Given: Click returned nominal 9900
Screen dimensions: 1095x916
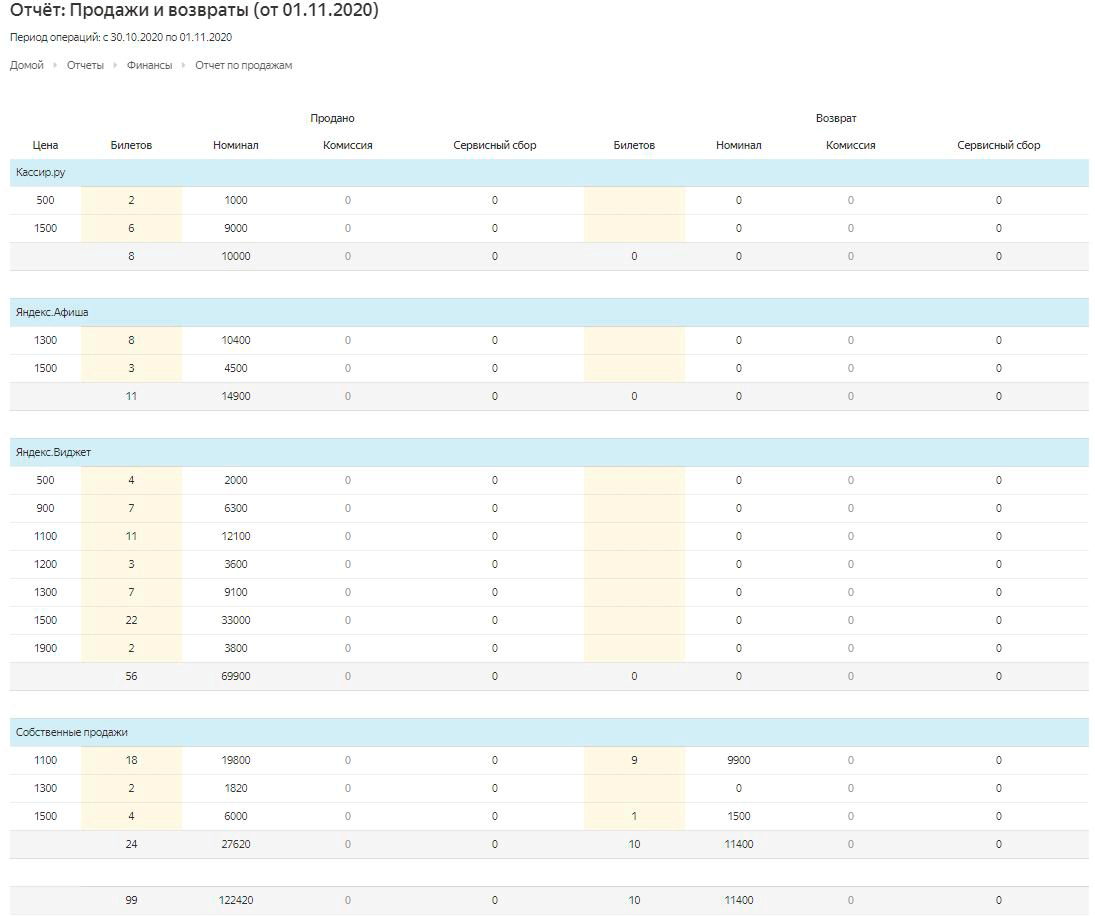Looking at the screenshot, I should click(739, 760).
